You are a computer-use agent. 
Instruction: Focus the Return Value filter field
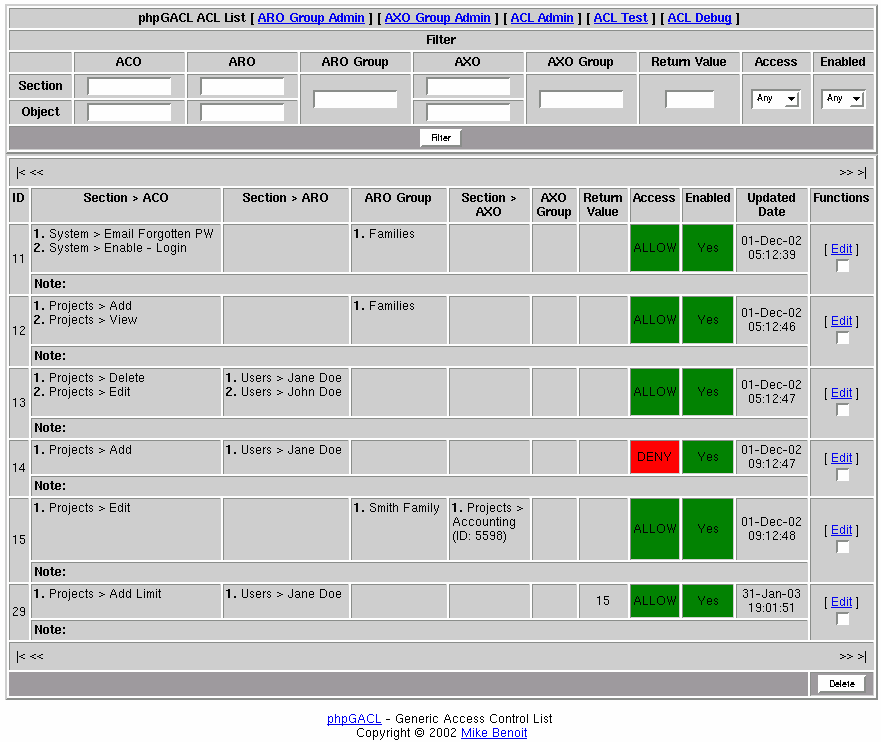[x=689, y=99]
